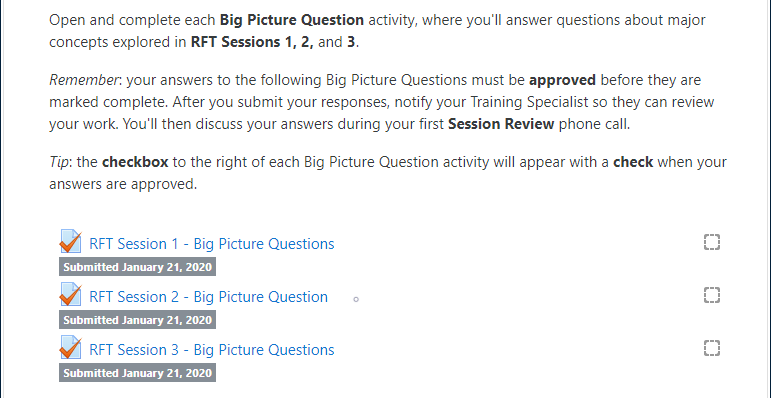Viewport: 771px width, 398px height.
Task: Click the bold 'Session Review' text
Action: (x=501, y=123)
